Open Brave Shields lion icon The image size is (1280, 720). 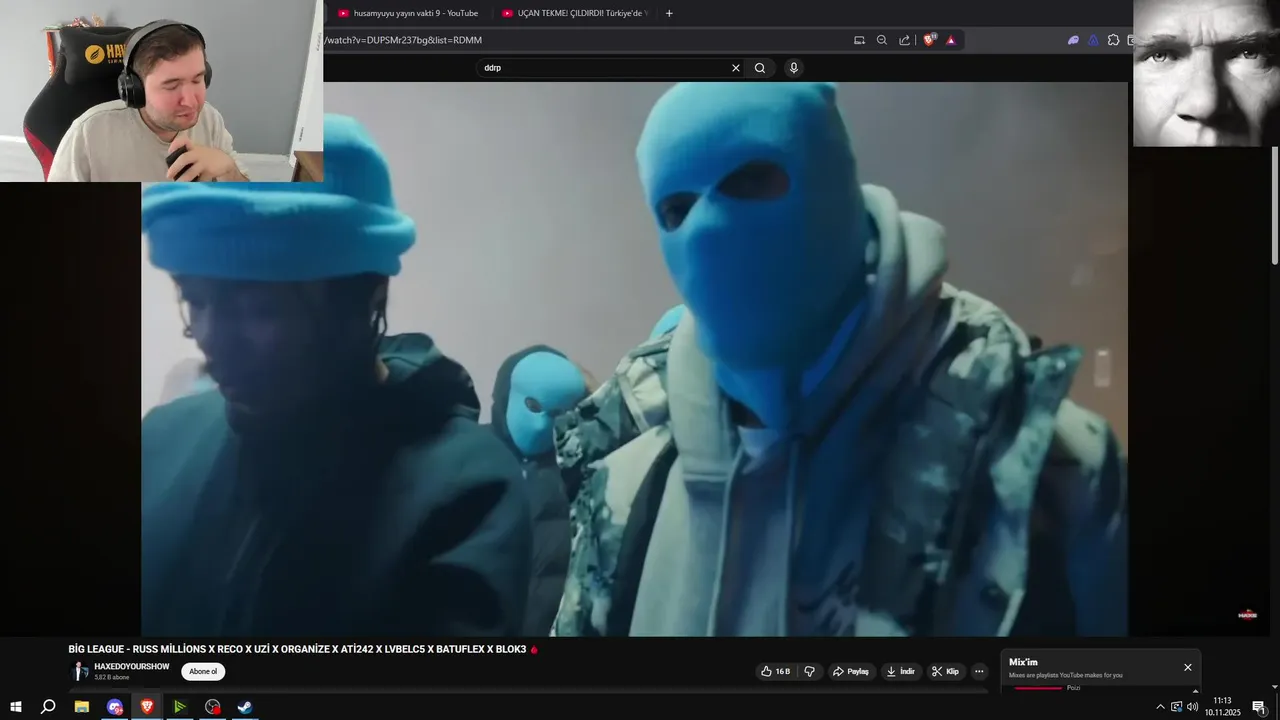[x=929, y=40]
